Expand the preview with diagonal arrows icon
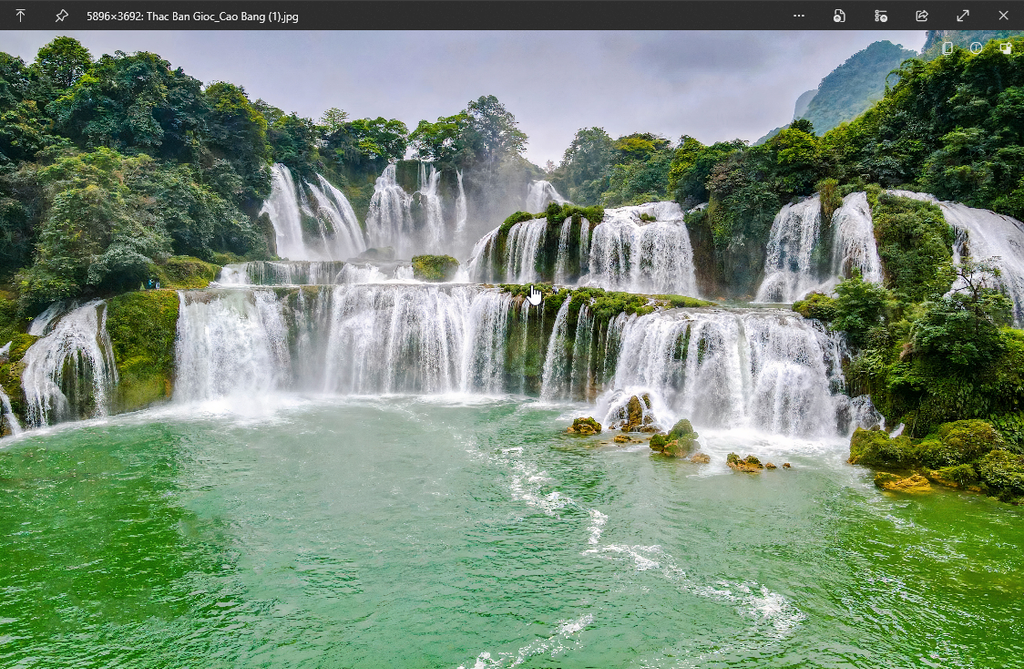Image resolution: width=1024 pixels, height=669 pixels. tap(963, 16)
